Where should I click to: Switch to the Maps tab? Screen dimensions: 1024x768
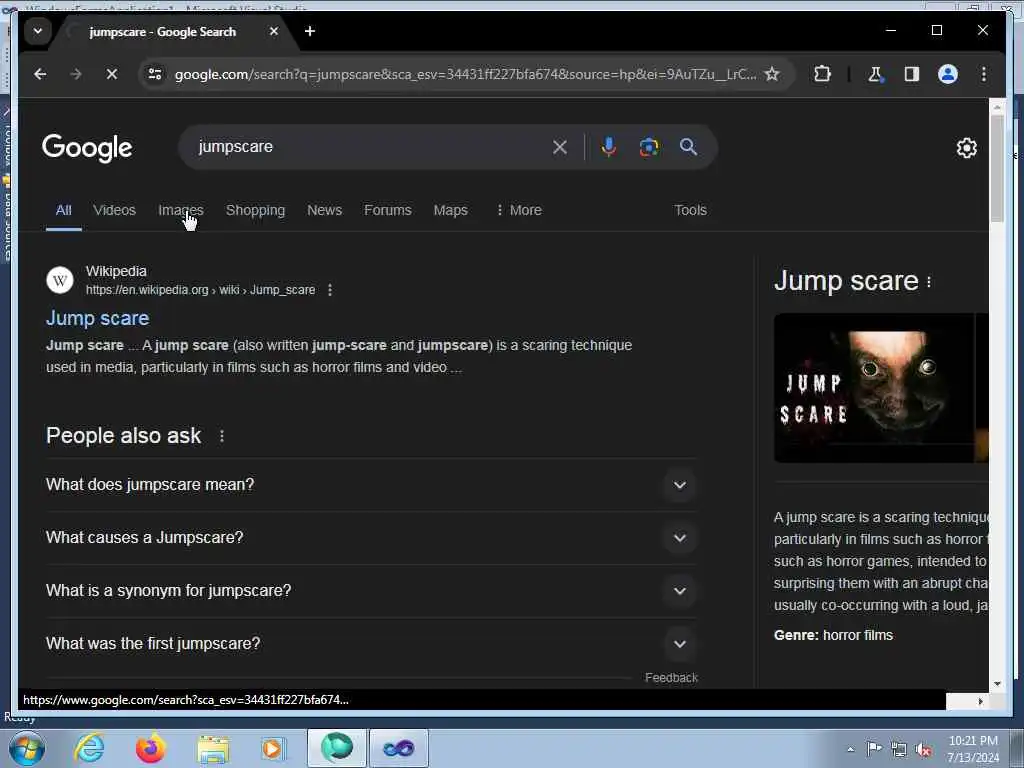pyautogui.click(x=451, y=210)
